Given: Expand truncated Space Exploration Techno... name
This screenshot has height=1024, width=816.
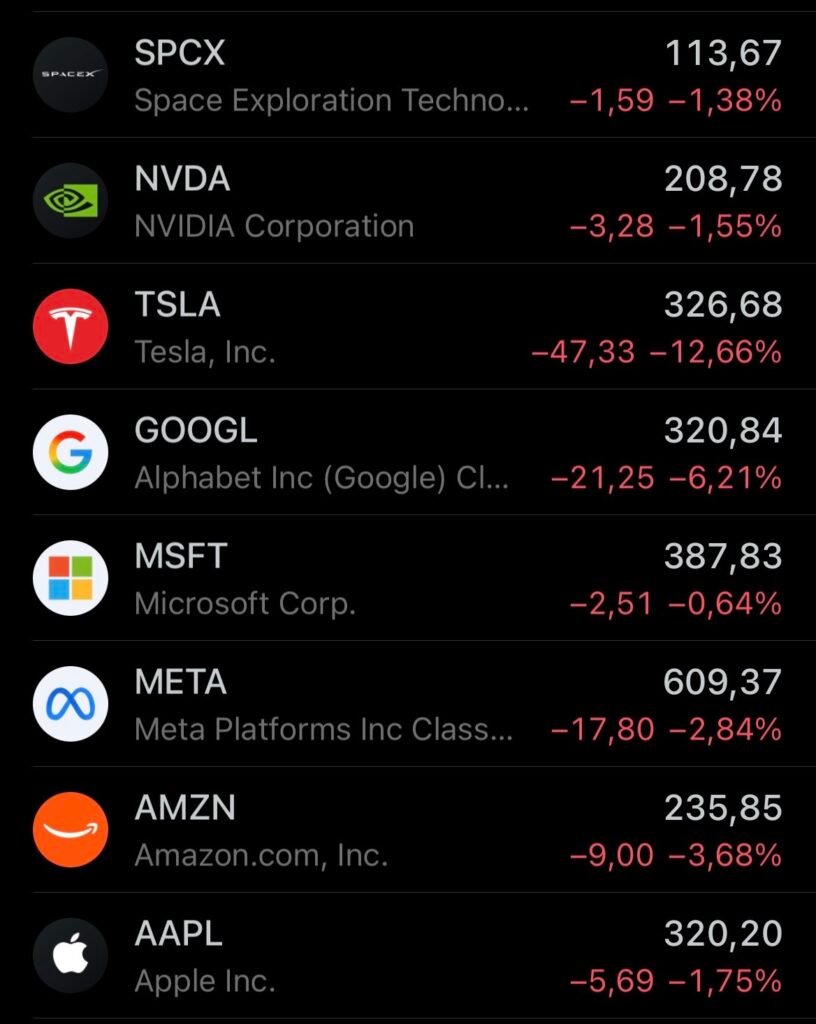Looking at the screenshot, I should pyautogui.click(x=332, y=101).
